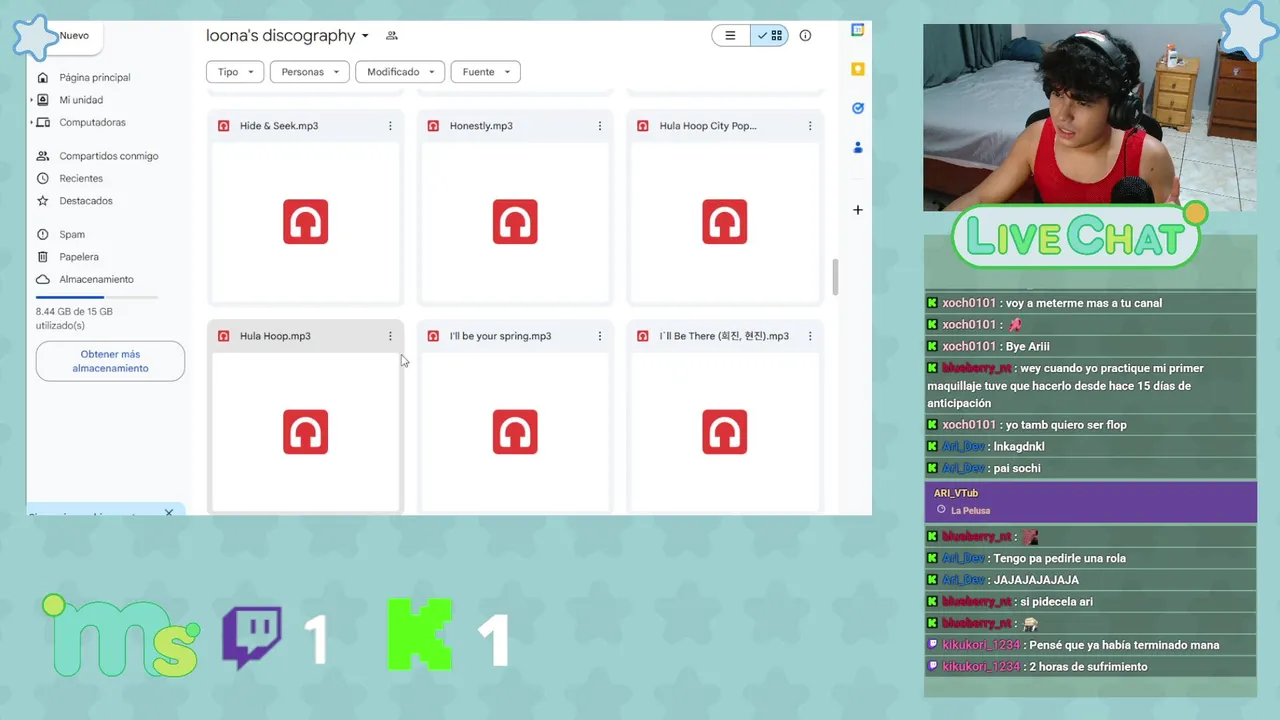Click the plus get add-ons icon
1280x720 pixels.
pos(857,210)
